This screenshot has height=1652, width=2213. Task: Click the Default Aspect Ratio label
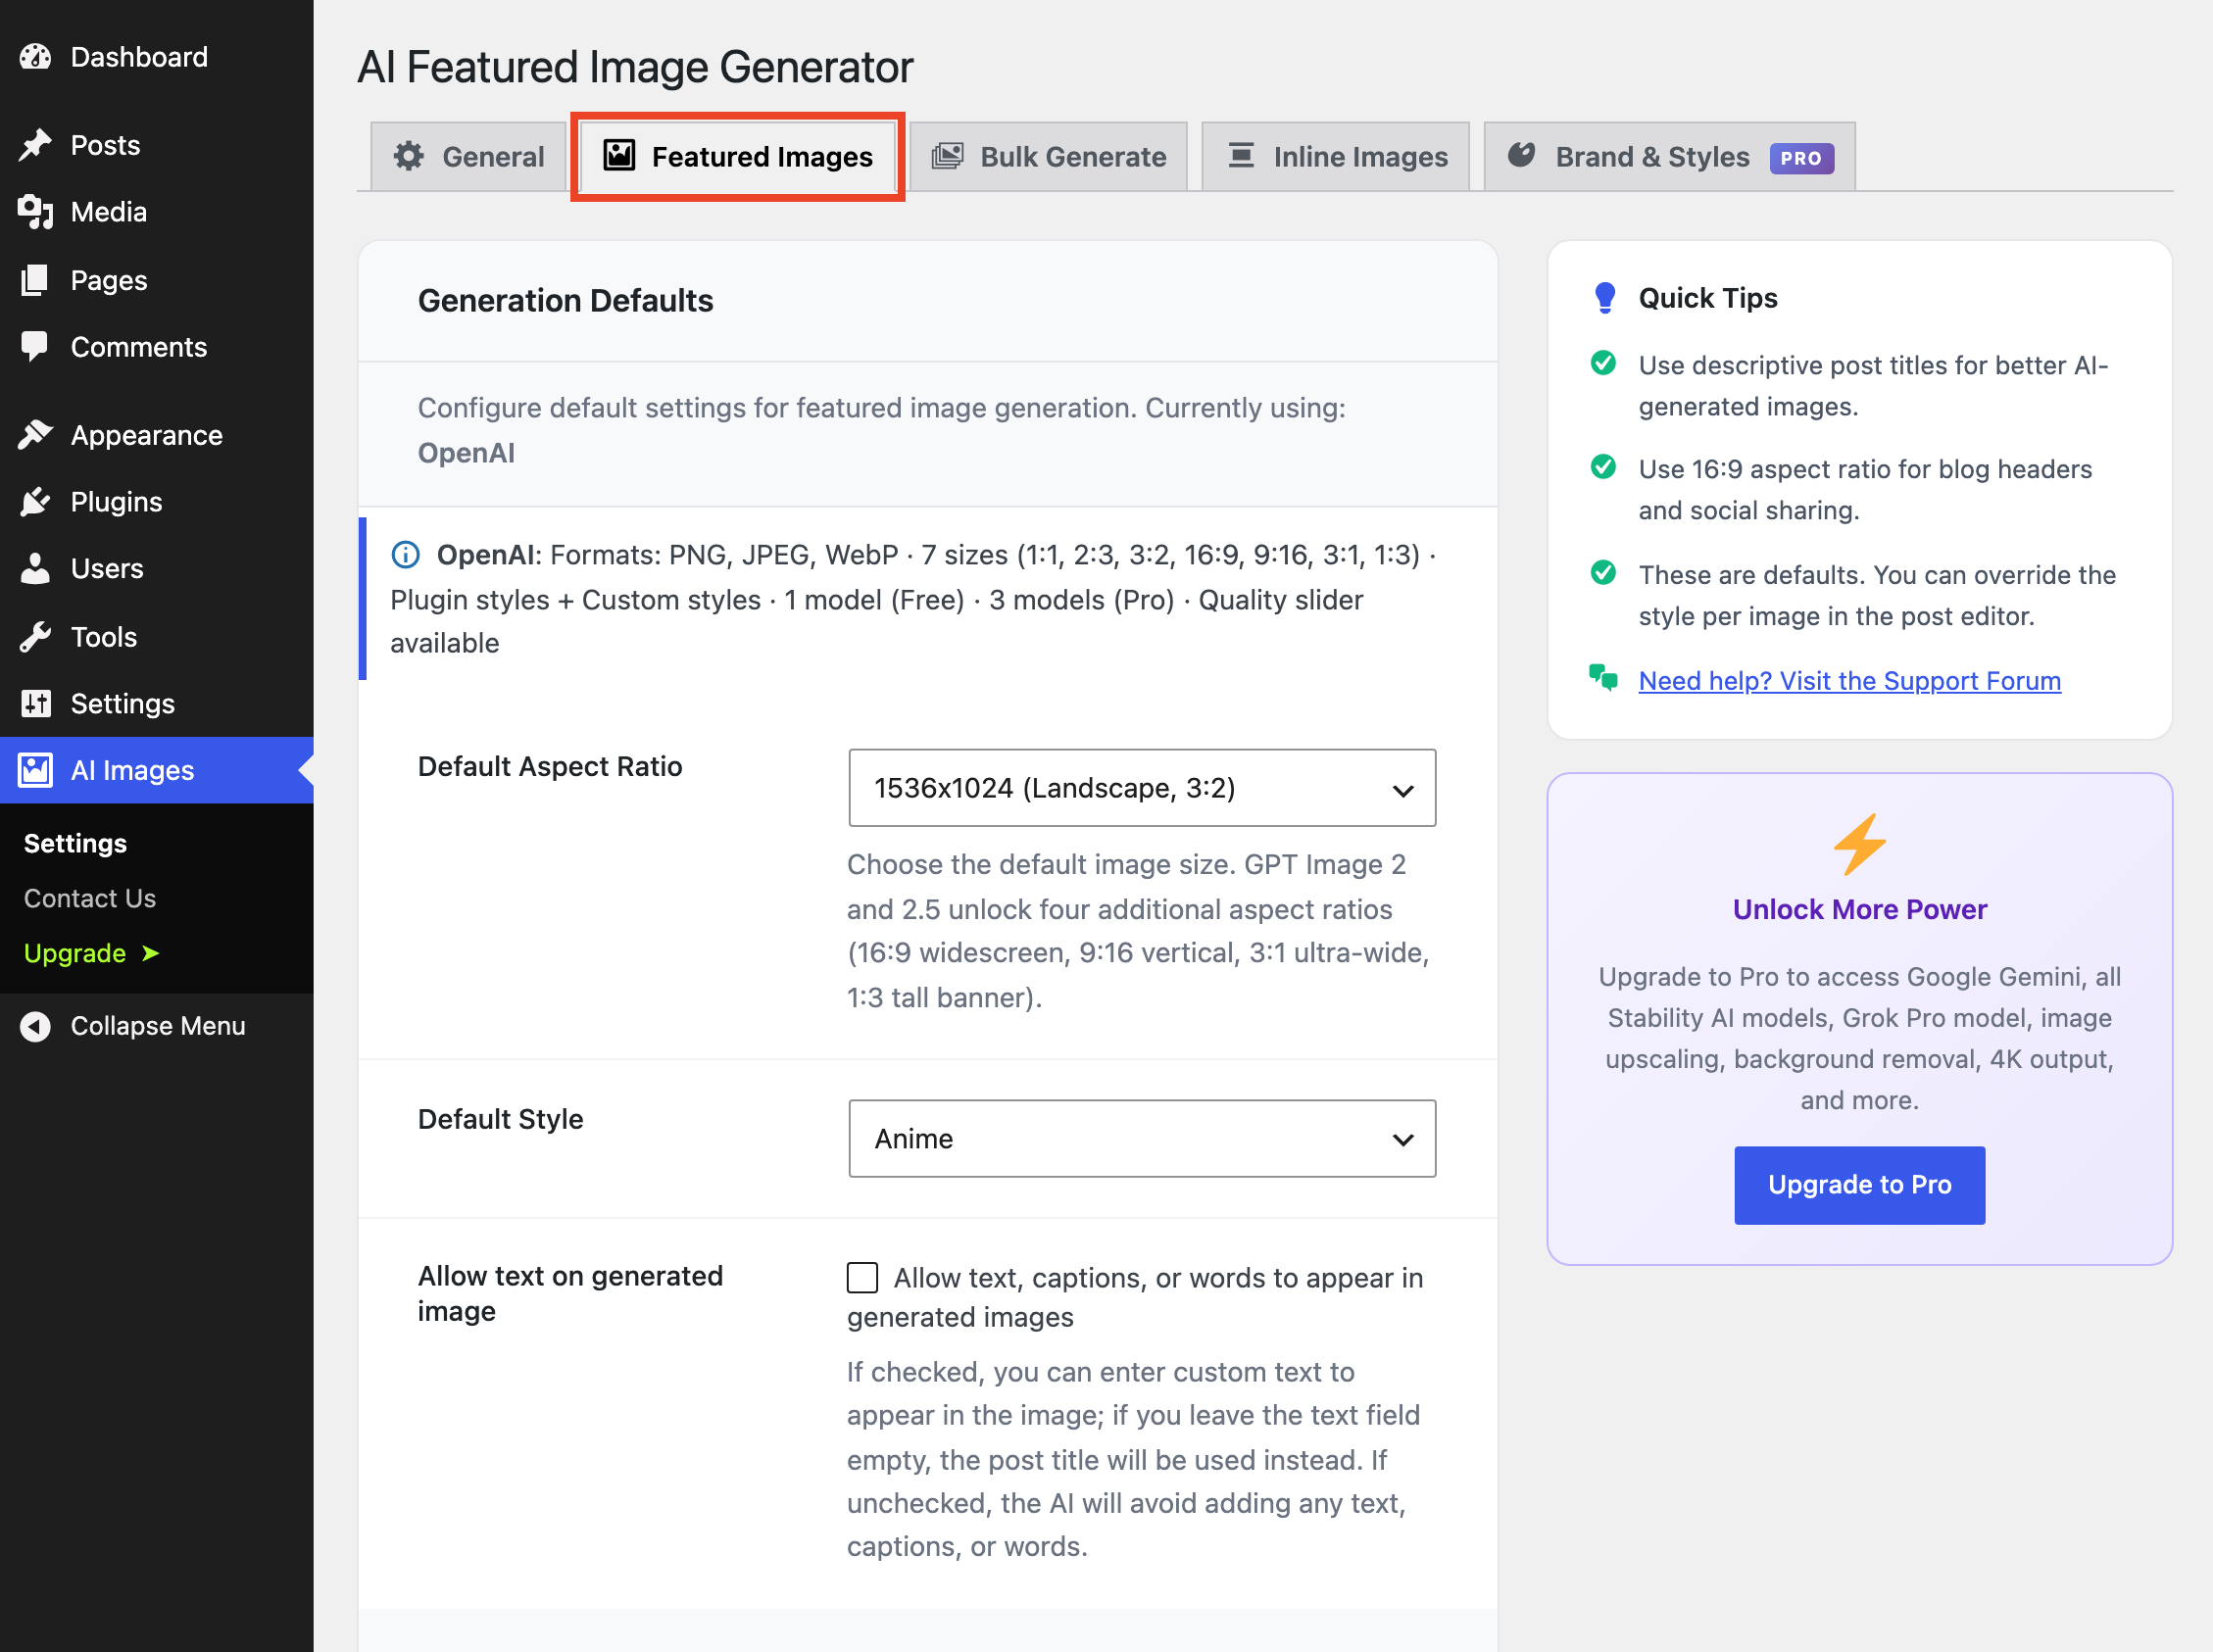point(550,766)
